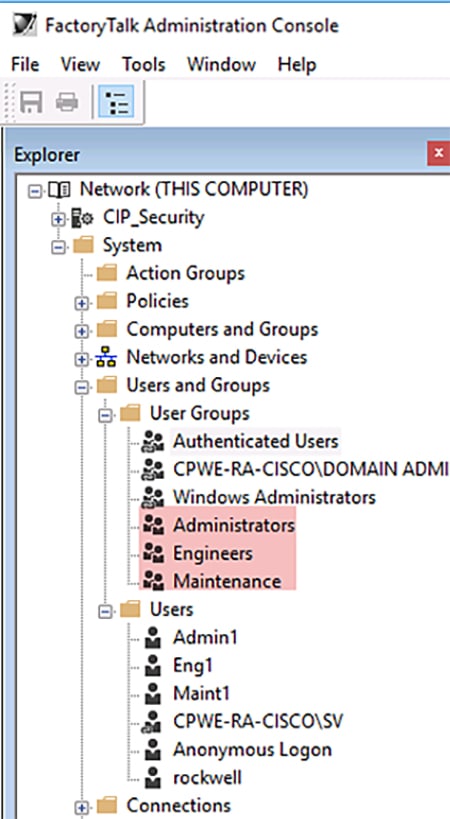Click the CIP_Security gear icon
The image size is (450, 819).
[82, 218]
